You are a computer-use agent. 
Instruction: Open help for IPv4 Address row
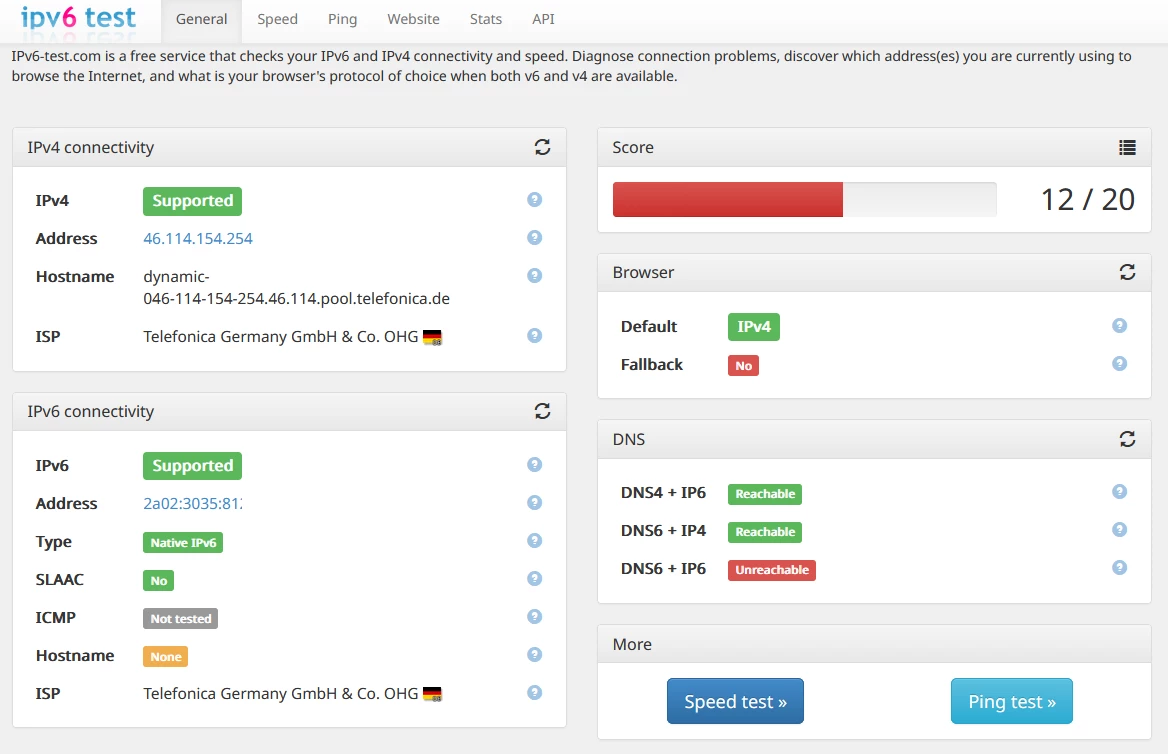coord(534,238)
